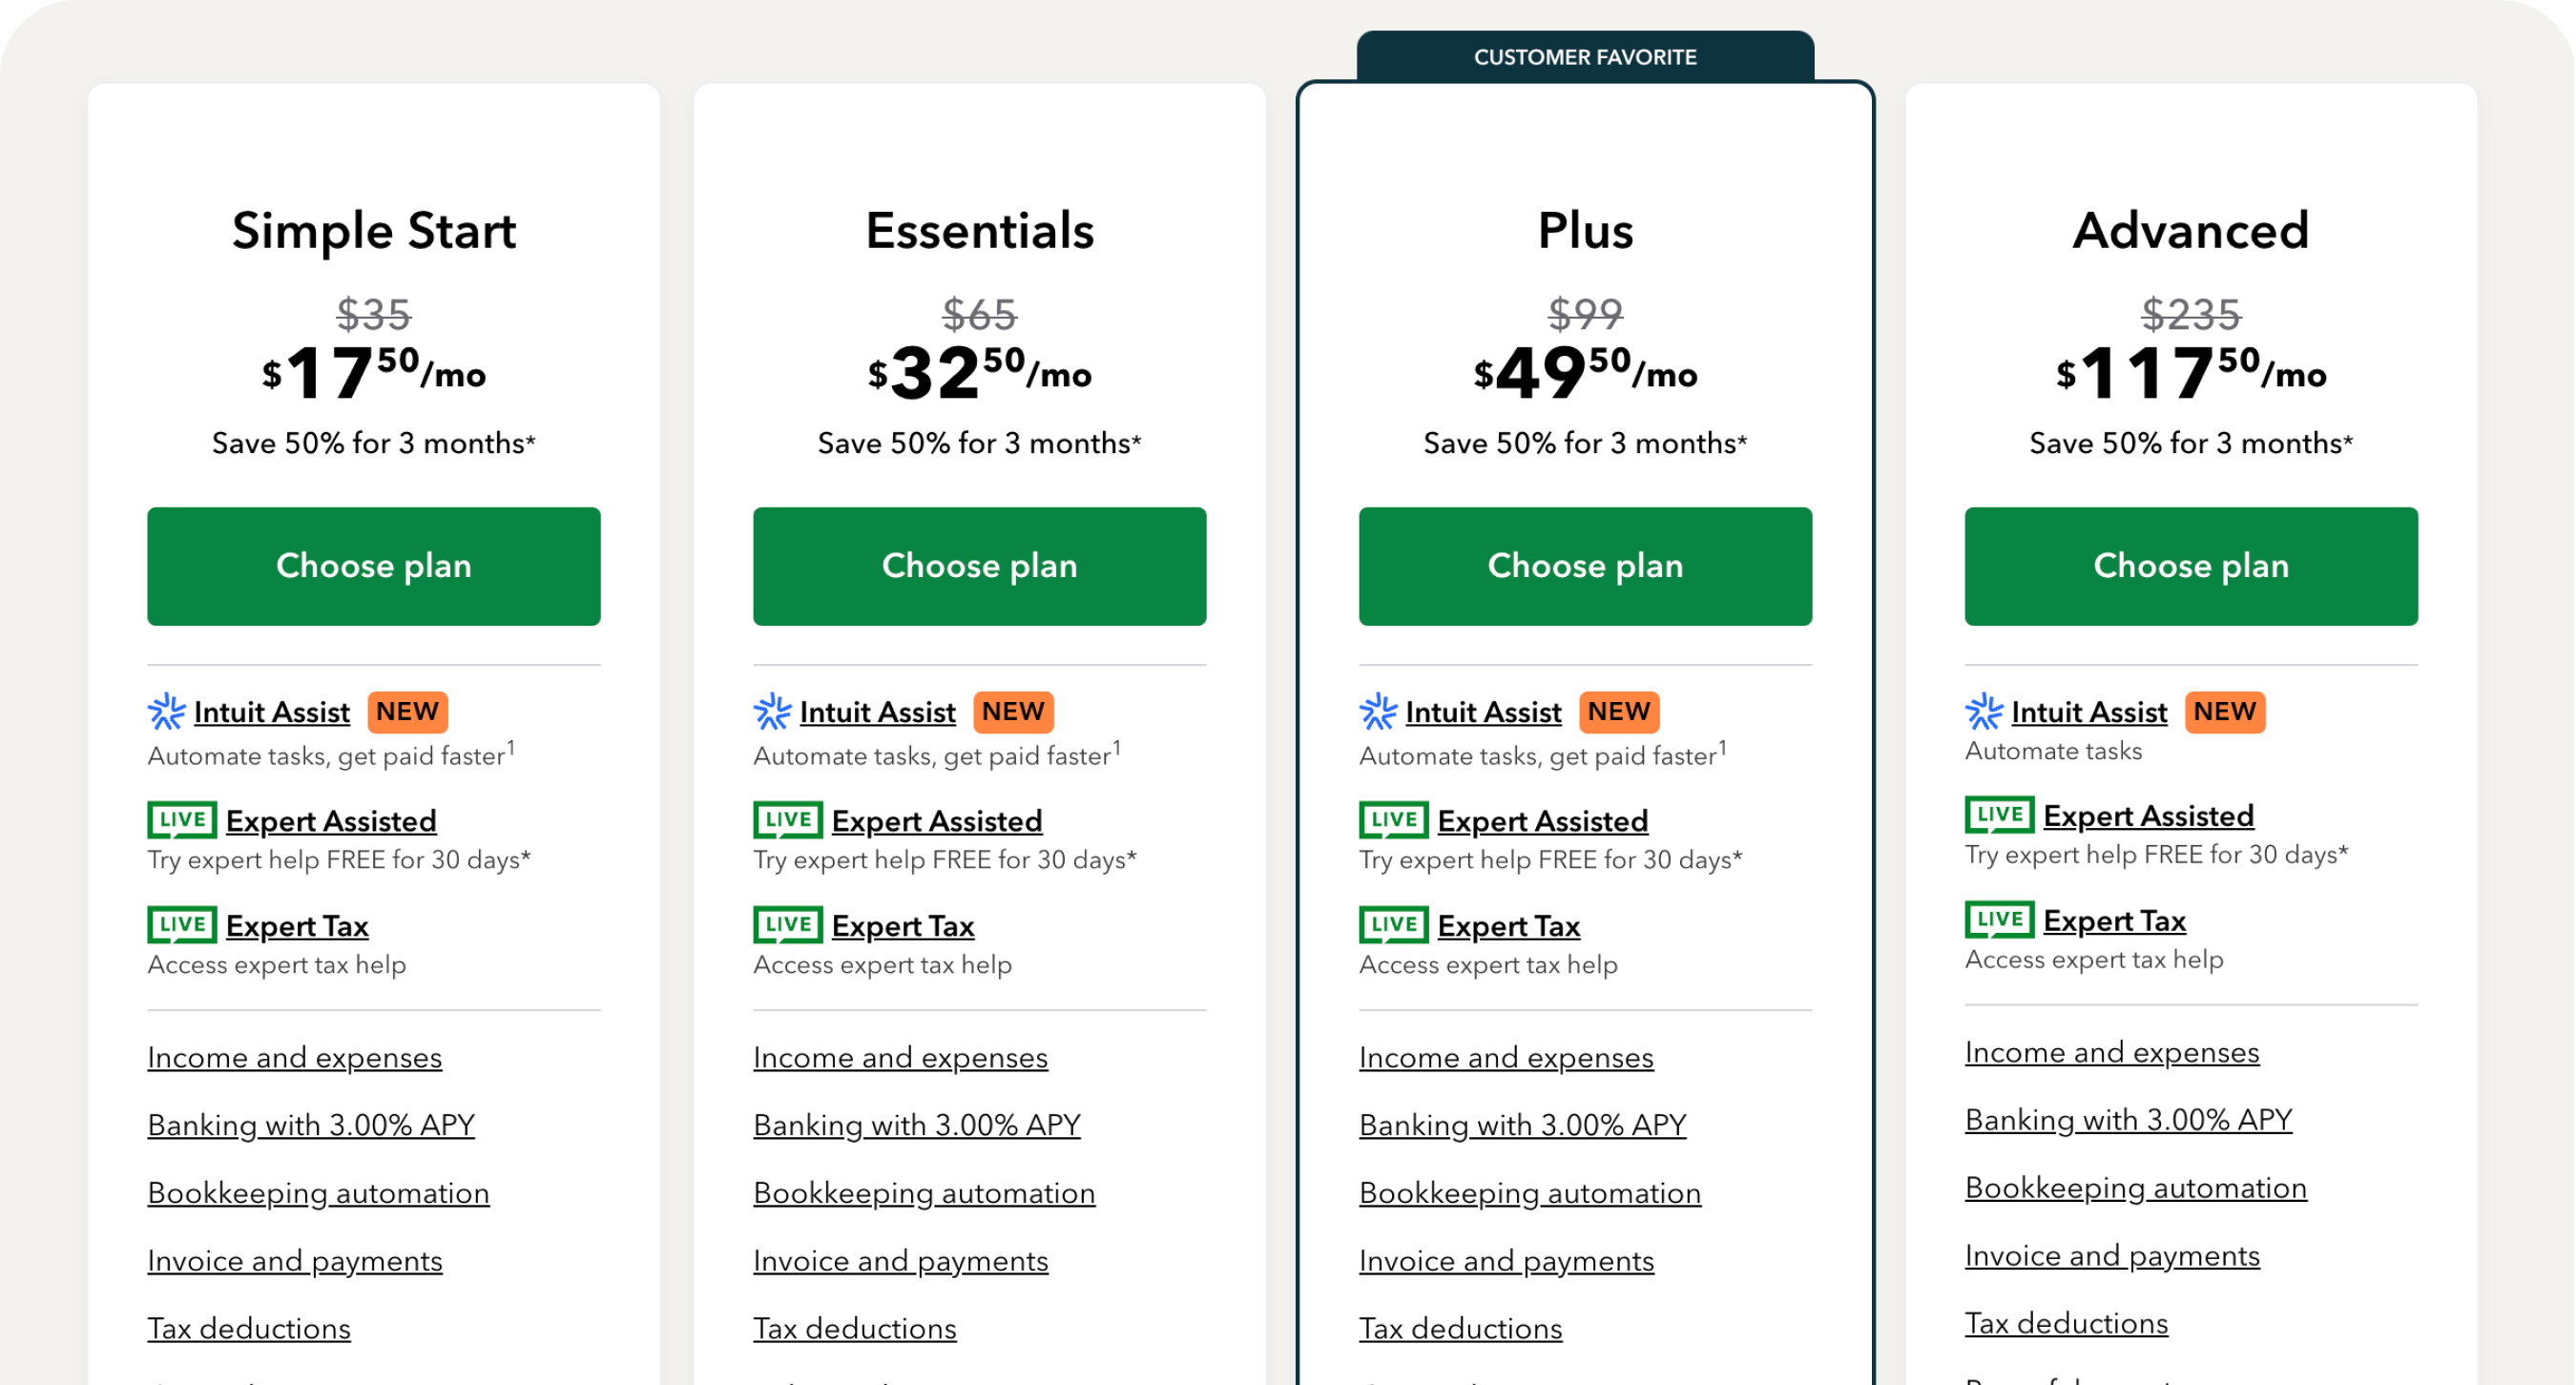The image size is (2576, 1385).
Task: Open the Expert Assisted link under Essentials
Action: [937, 820]
